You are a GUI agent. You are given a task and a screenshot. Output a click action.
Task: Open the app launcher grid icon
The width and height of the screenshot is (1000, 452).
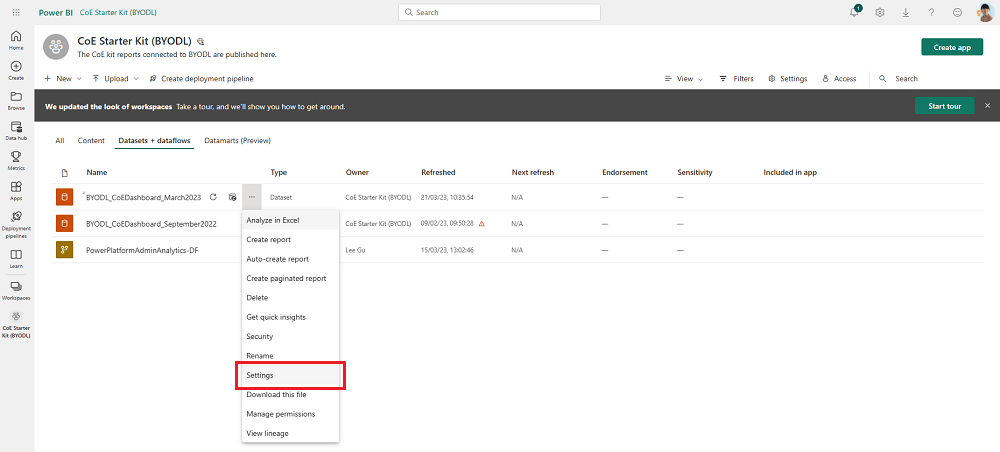click(x=17, y=12)
